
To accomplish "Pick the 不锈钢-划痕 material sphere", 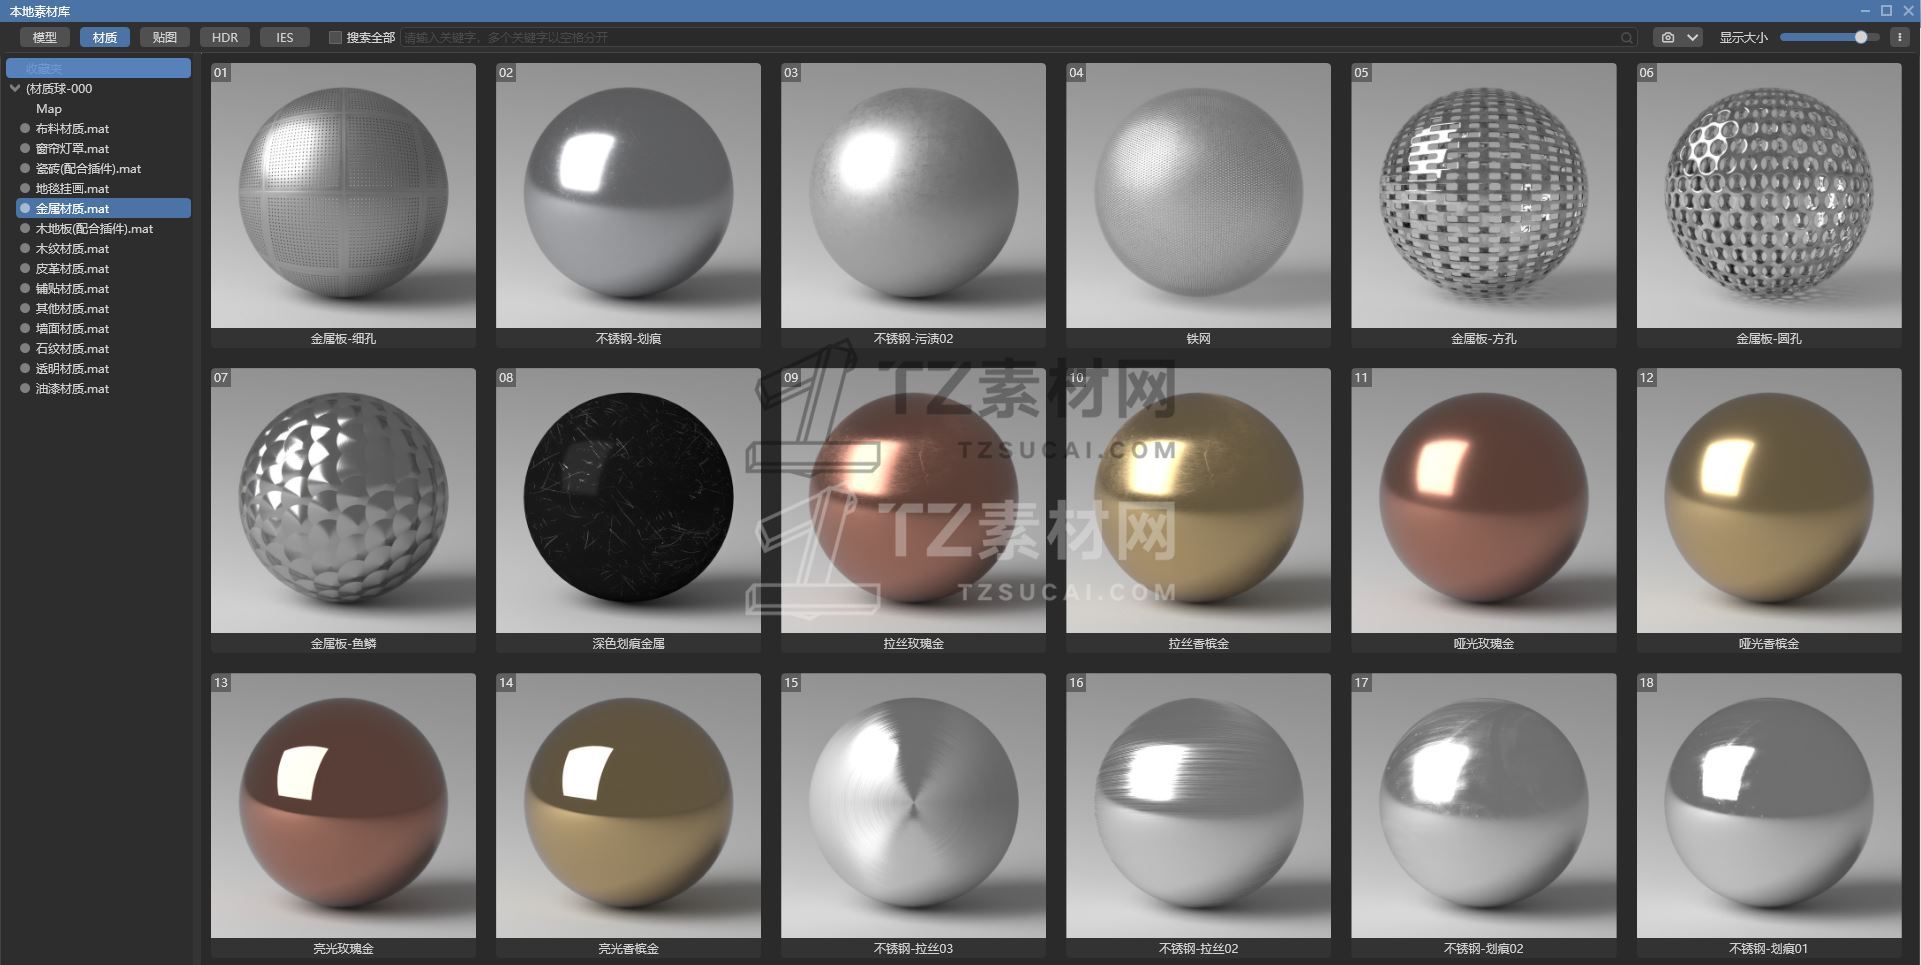I will point(628,196).
